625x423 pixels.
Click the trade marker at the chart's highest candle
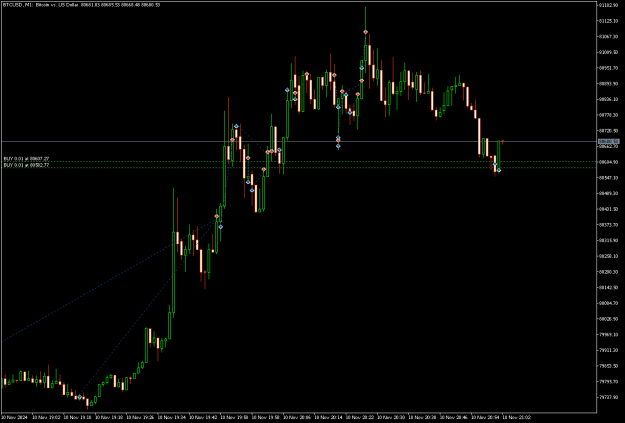[366, 32]
